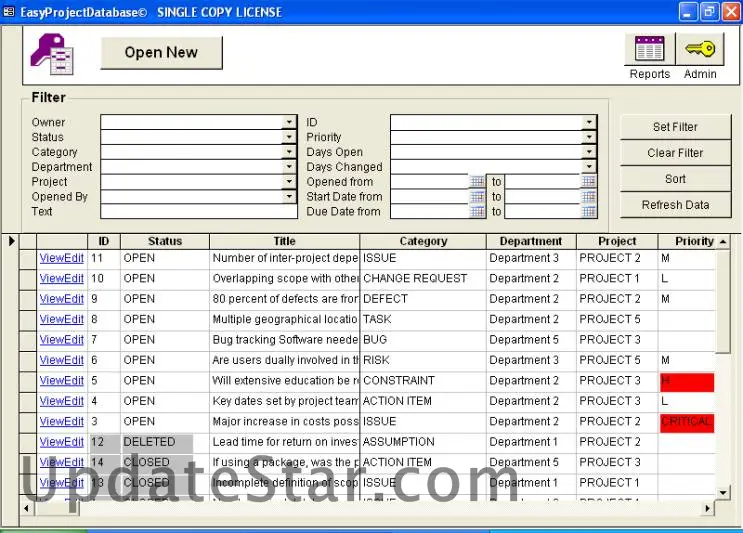Image resolution: width=743 pixels, height=533 pixels.
Task: Open ViewEdit link for record ID 11
Action: (61, 258)
